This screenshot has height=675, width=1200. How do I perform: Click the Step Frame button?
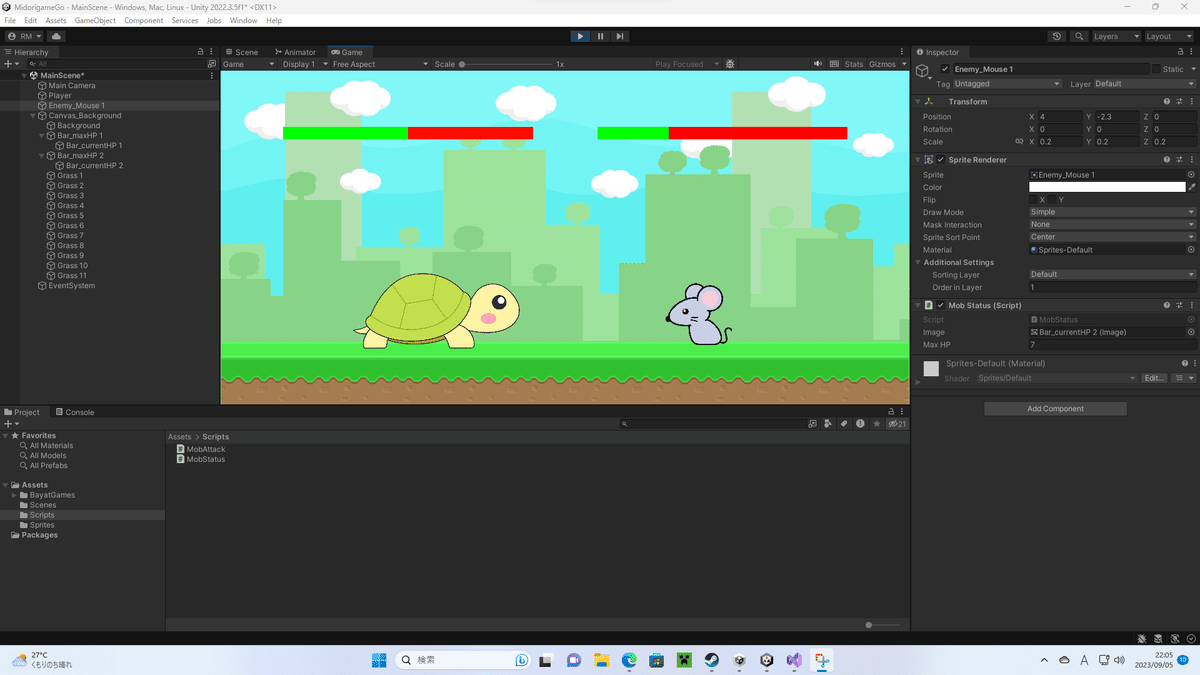pos(619,35)
